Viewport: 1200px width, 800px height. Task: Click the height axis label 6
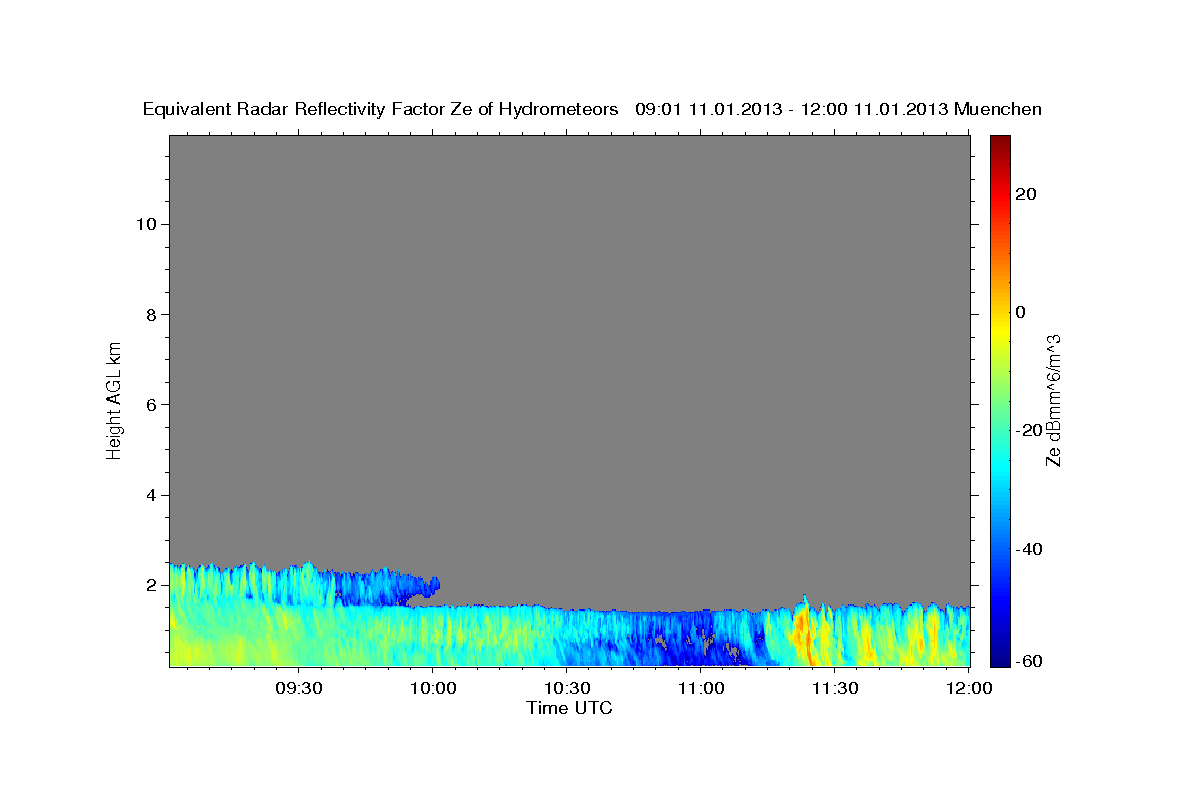tap(149, 404)
